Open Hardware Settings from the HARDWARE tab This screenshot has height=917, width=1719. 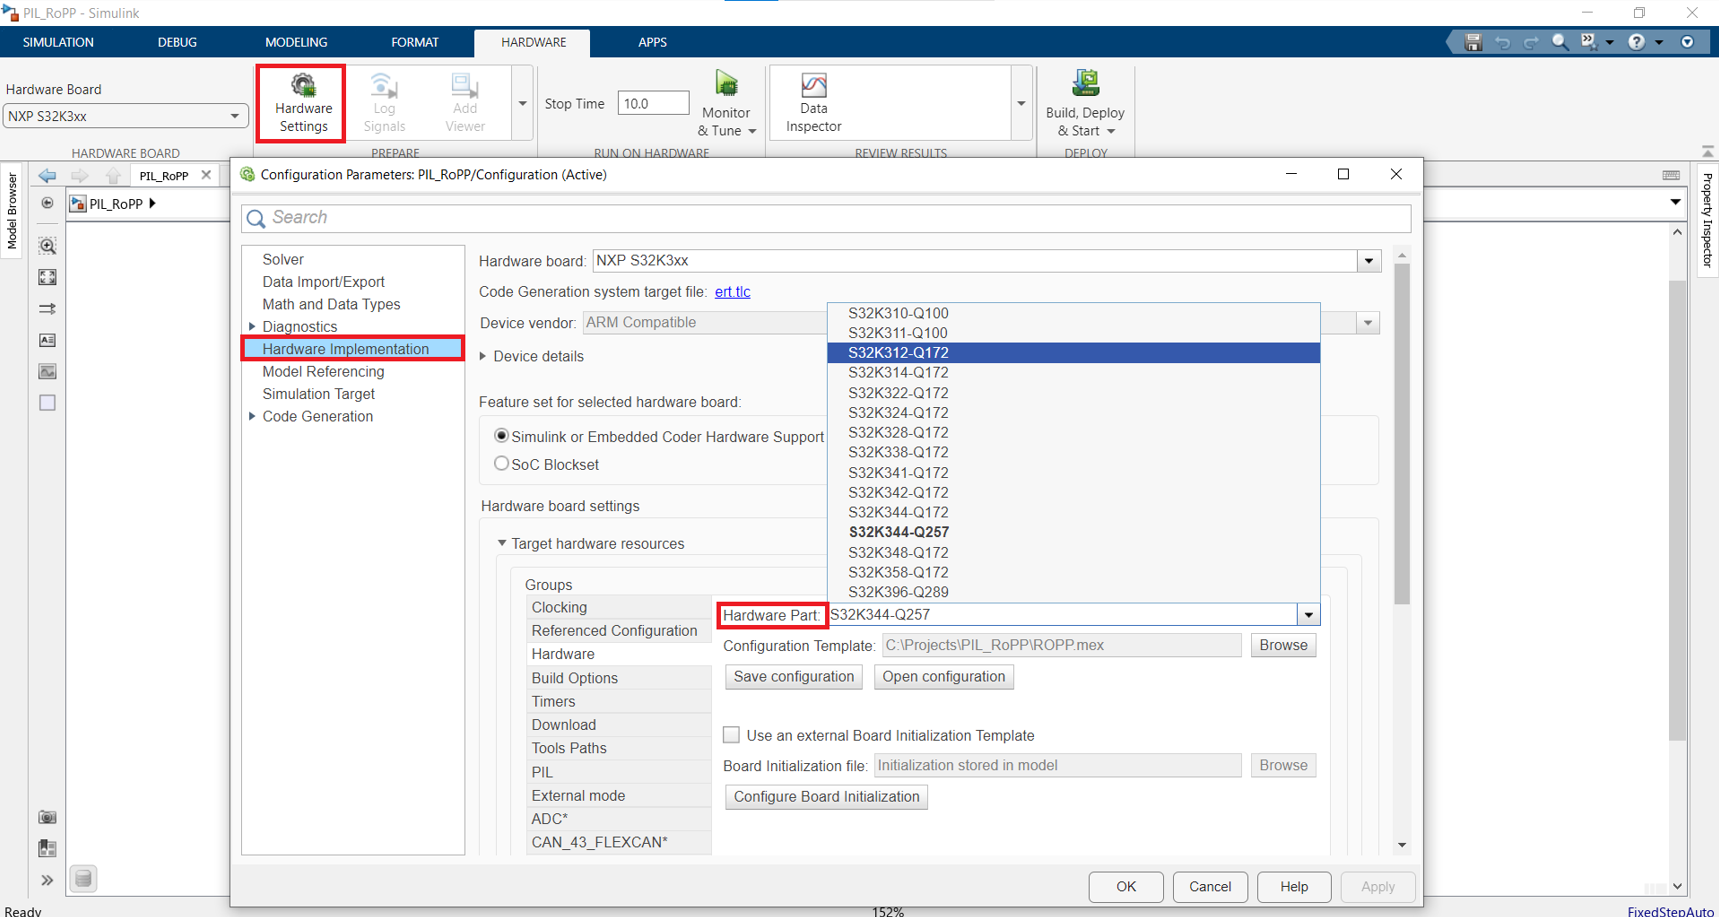300,103
